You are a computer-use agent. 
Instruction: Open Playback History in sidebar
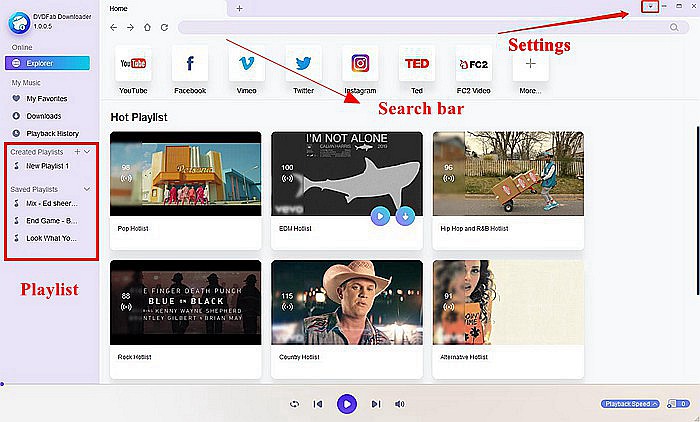[52, 134]
